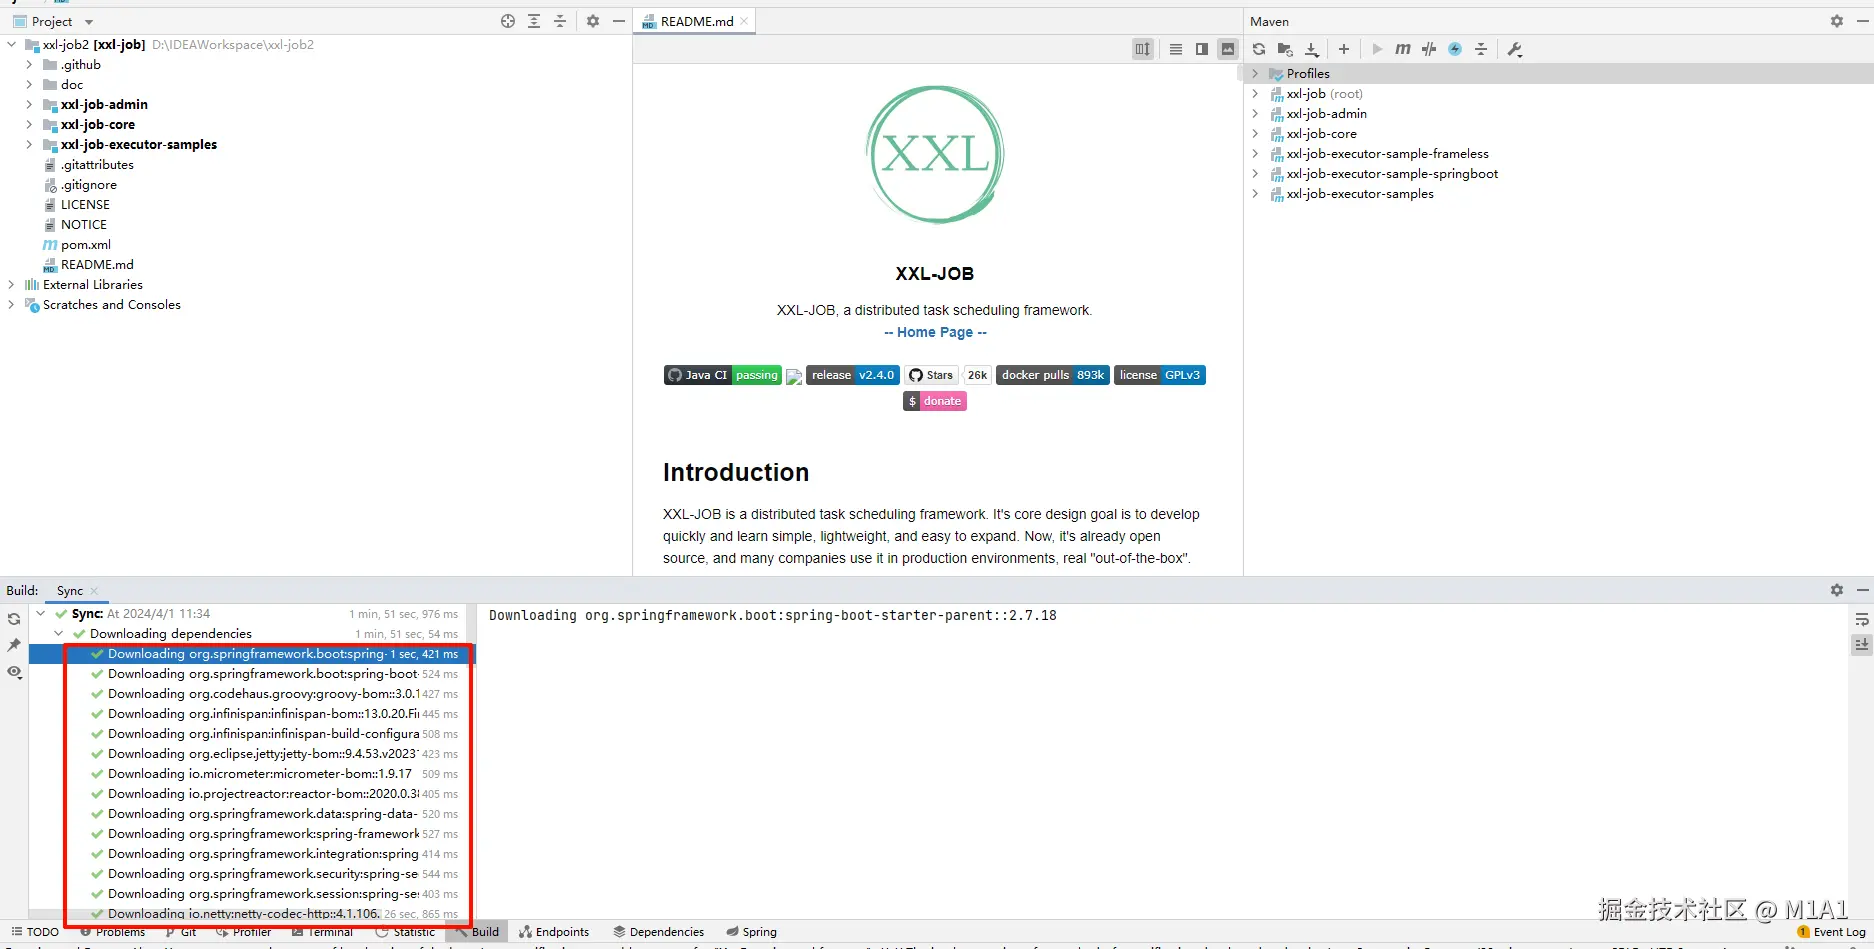The width and height of the screenshot is (1874, 949).
Task: Hide the Build tool window
Action: [x=1863, y=590]
